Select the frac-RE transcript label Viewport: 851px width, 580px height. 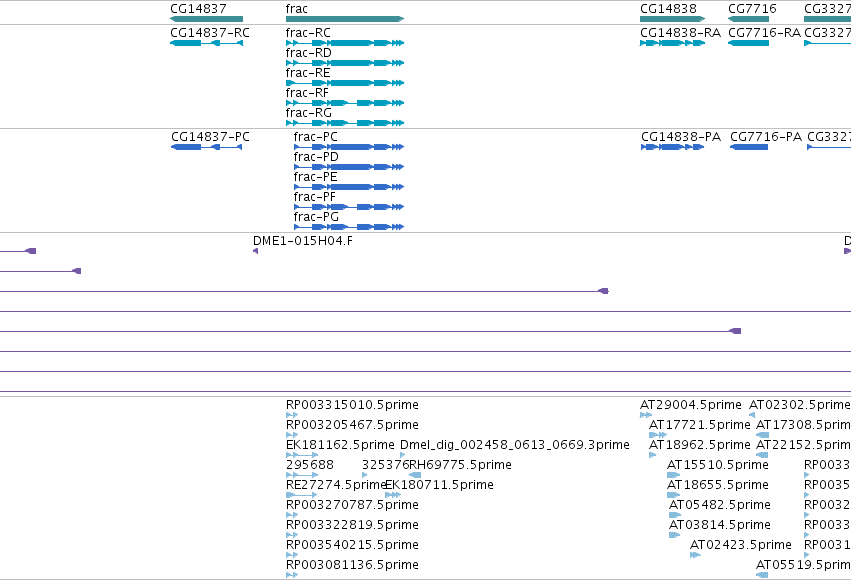click(308, 73)
